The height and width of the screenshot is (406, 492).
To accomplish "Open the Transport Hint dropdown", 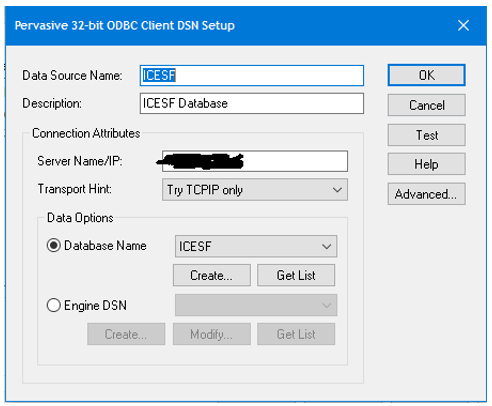I will pyautogui.click(x=255, y=190).
